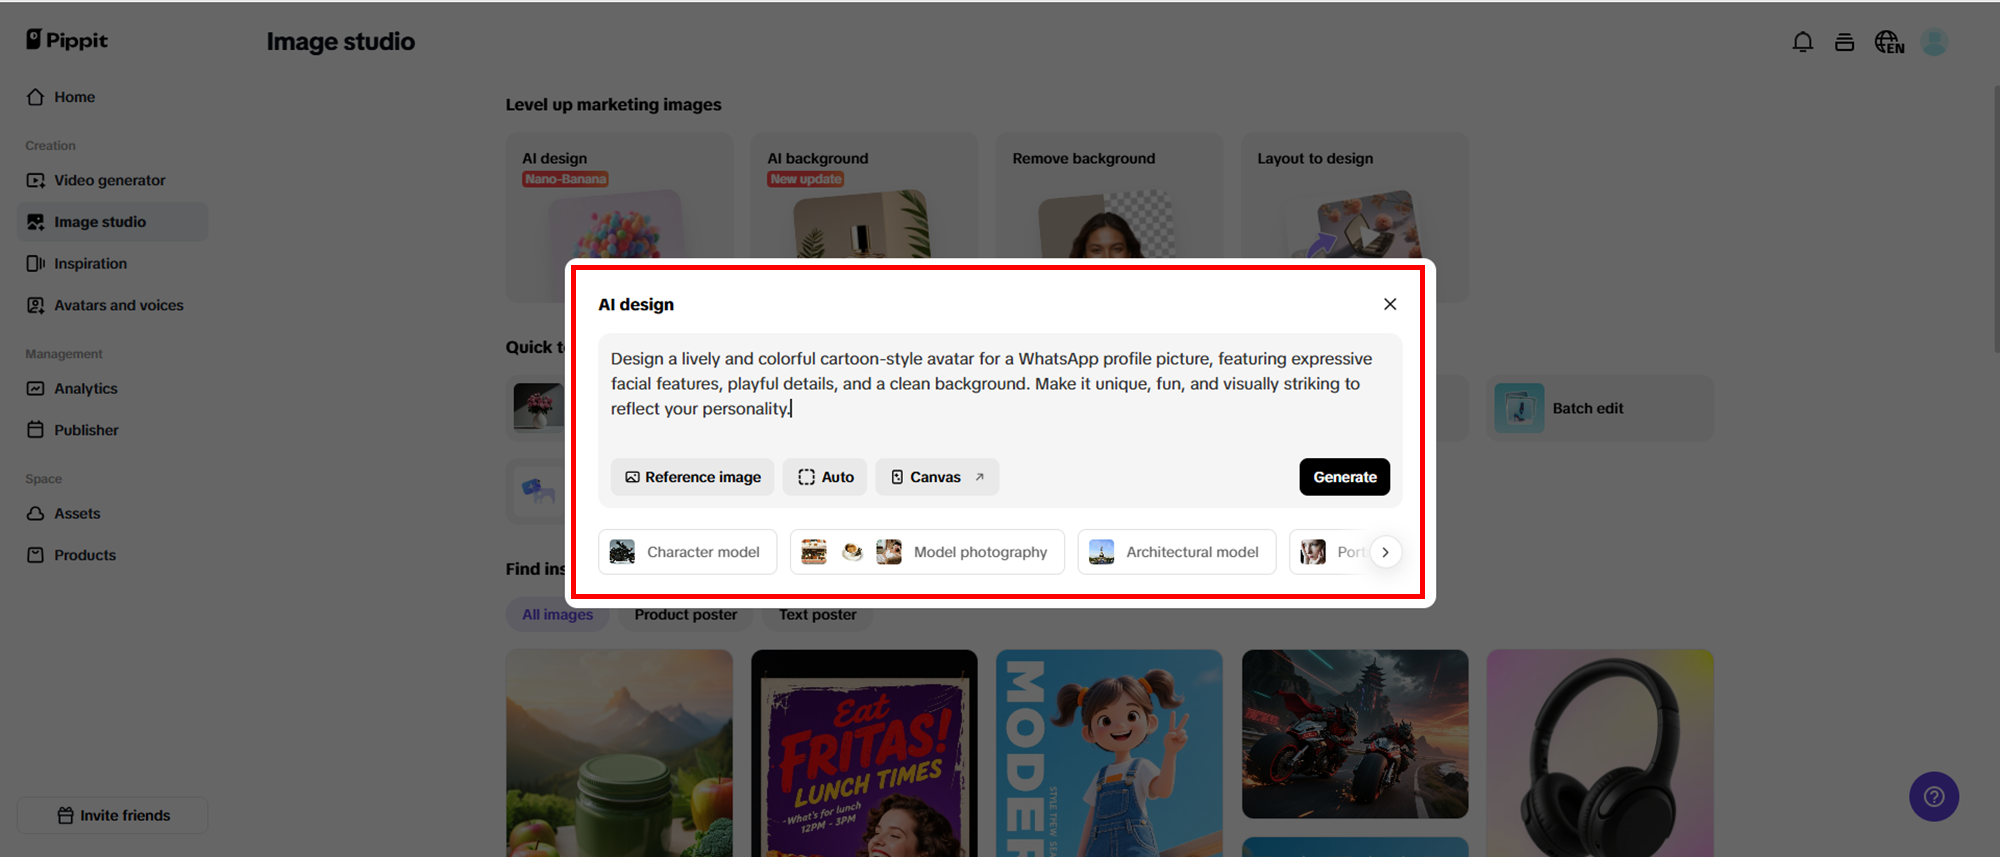Image resolution: width=2000 pixels, height=857 pixels.
Task: Click the Video generator icon
Action: [x=36, y=180]
